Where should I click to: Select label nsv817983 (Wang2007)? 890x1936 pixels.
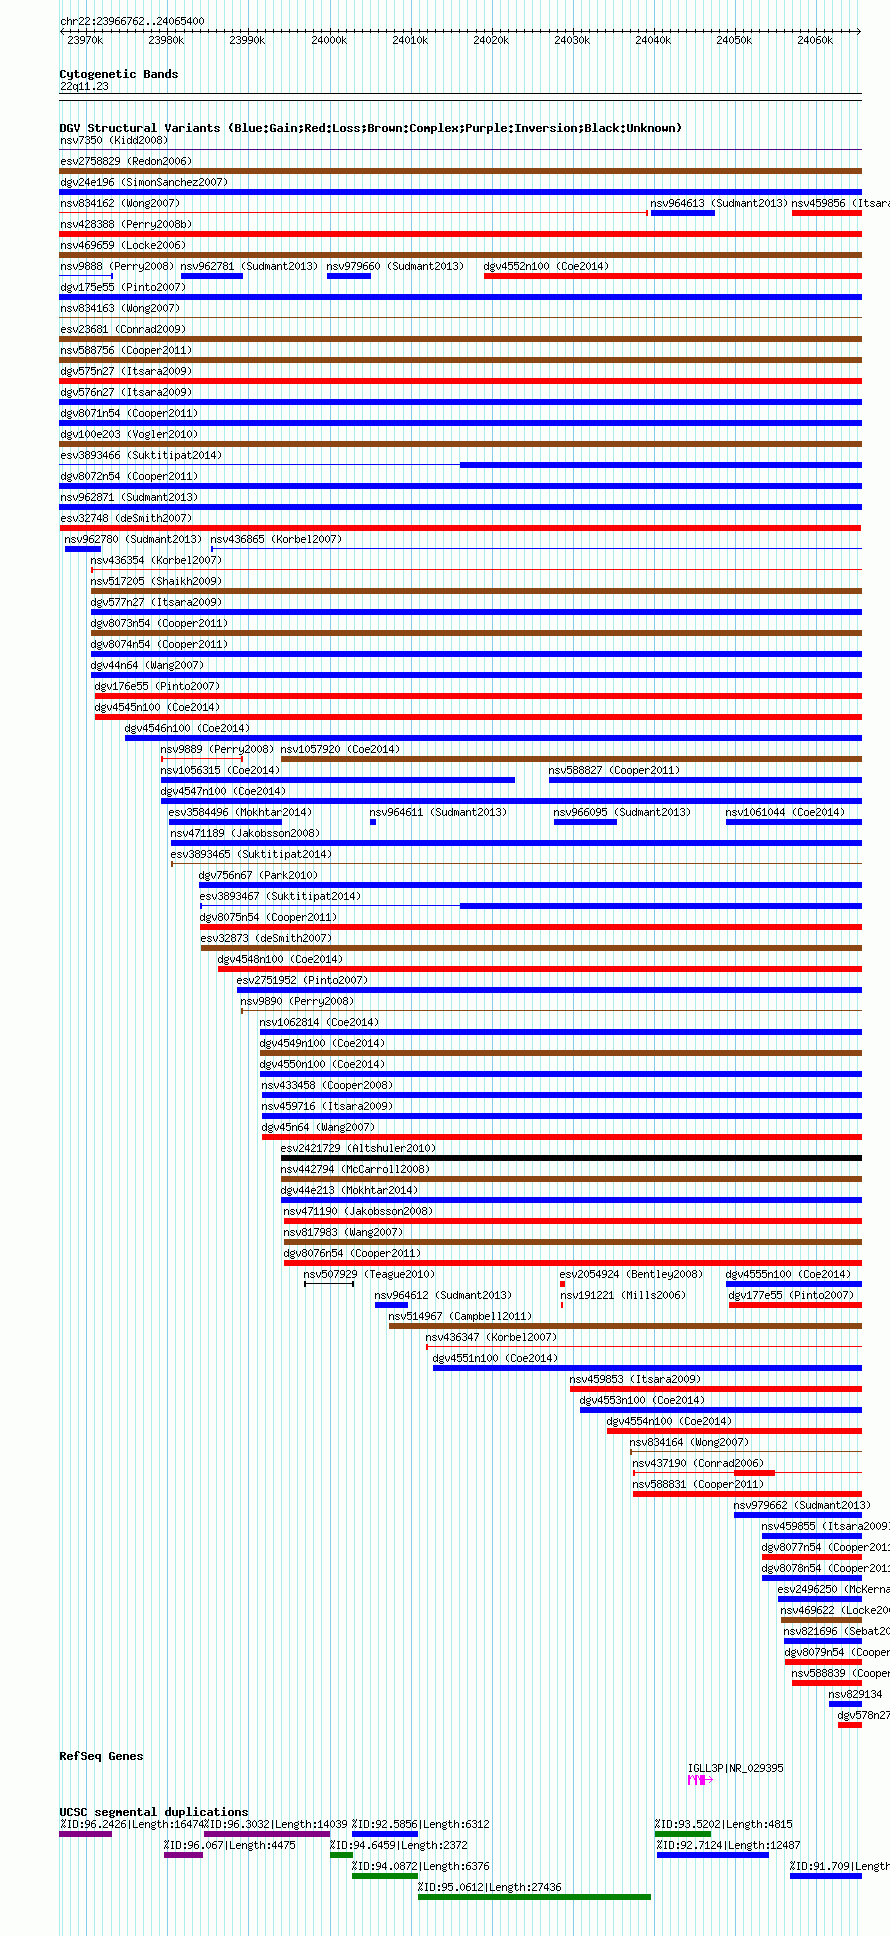(x=343, y=1232)
